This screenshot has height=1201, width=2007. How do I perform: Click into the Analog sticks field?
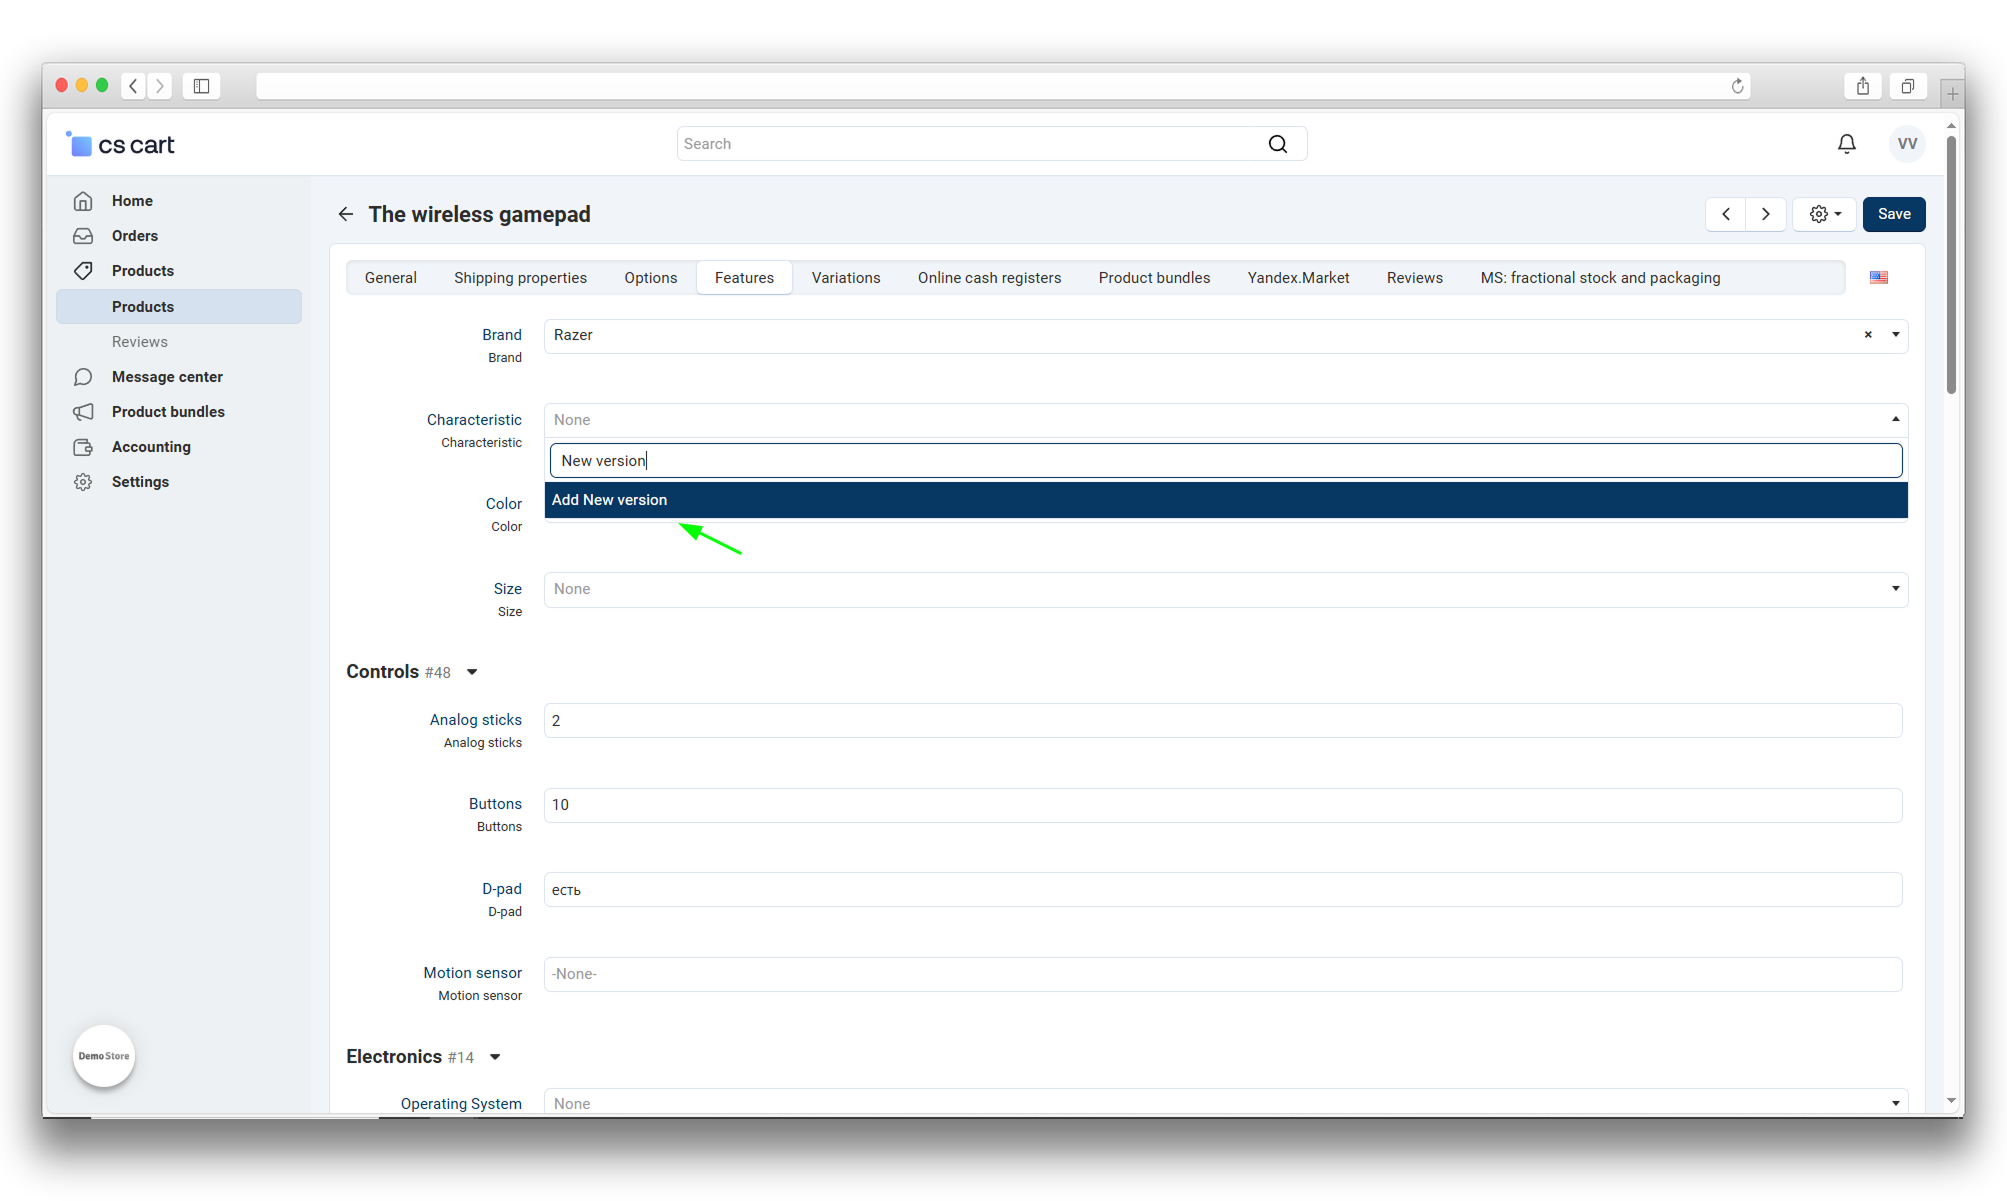(1222, 720)
